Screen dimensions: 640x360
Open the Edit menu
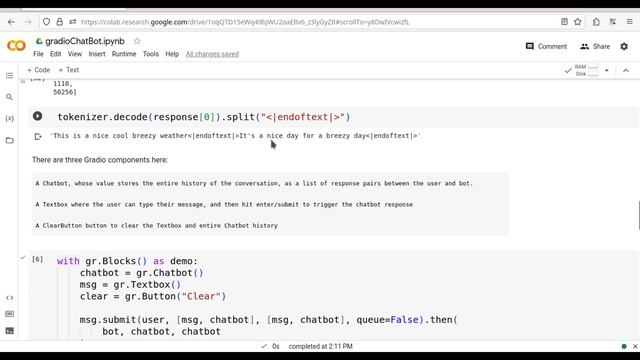56,54
